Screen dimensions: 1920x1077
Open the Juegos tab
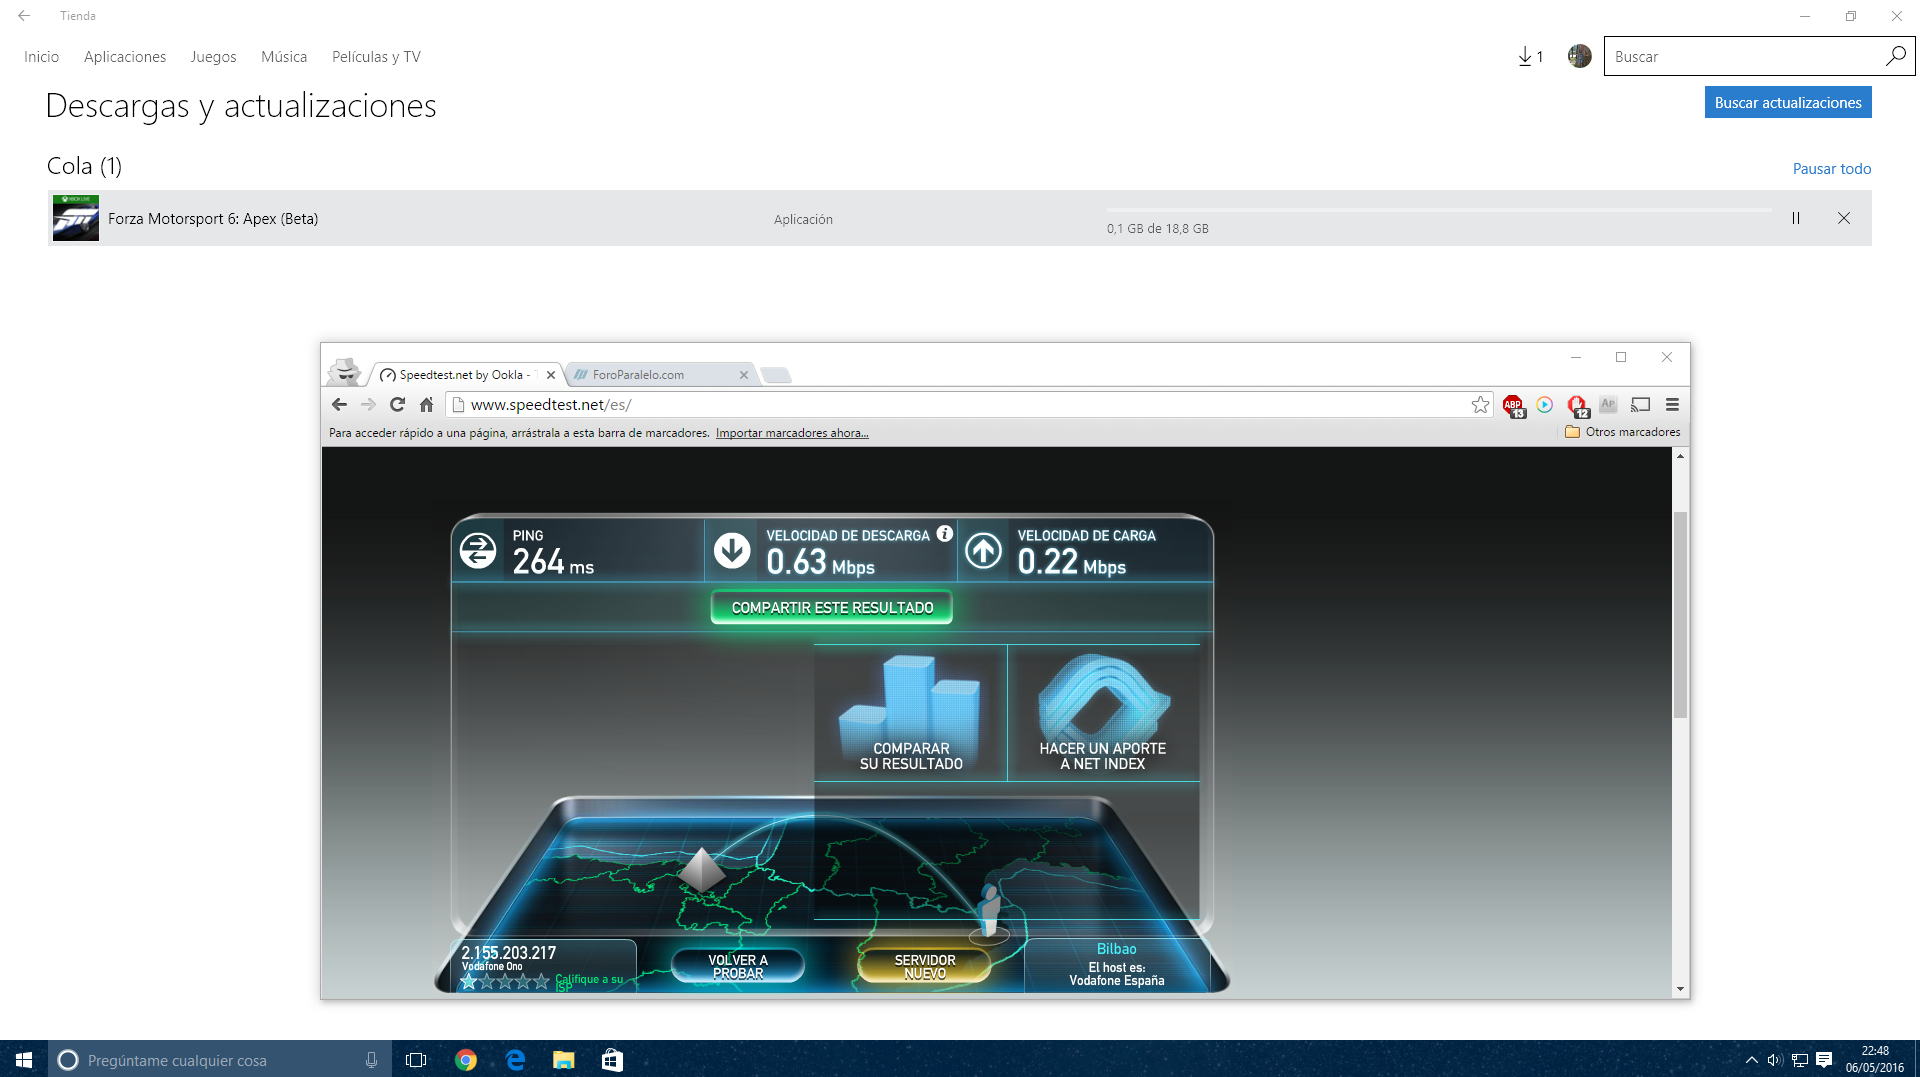(x=213, y=57)
